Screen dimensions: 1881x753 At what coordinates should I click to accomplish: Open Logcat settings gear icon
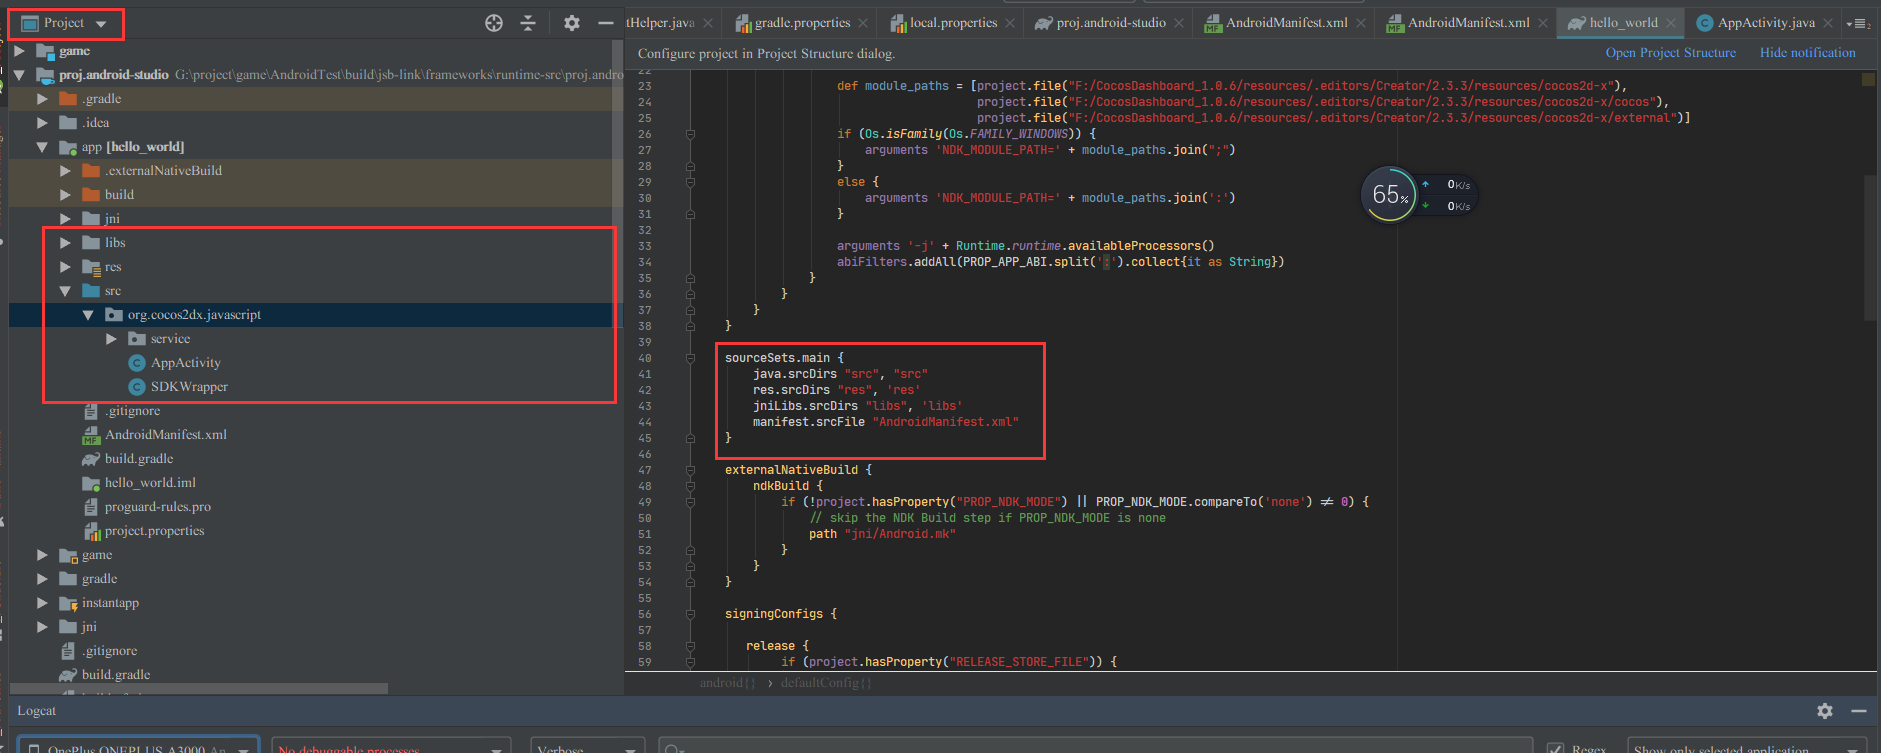click(x=1825, y=710)
